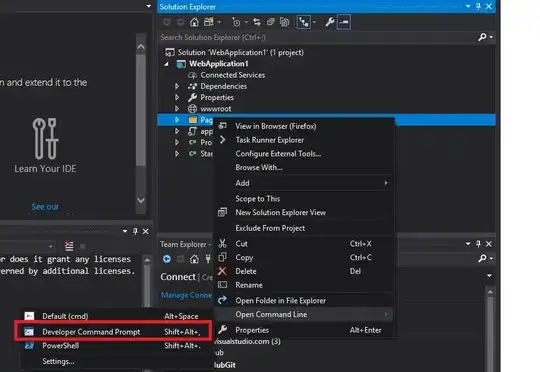
Task: Click the Sync with Active Document arrows icon
Action: [257, 22]
